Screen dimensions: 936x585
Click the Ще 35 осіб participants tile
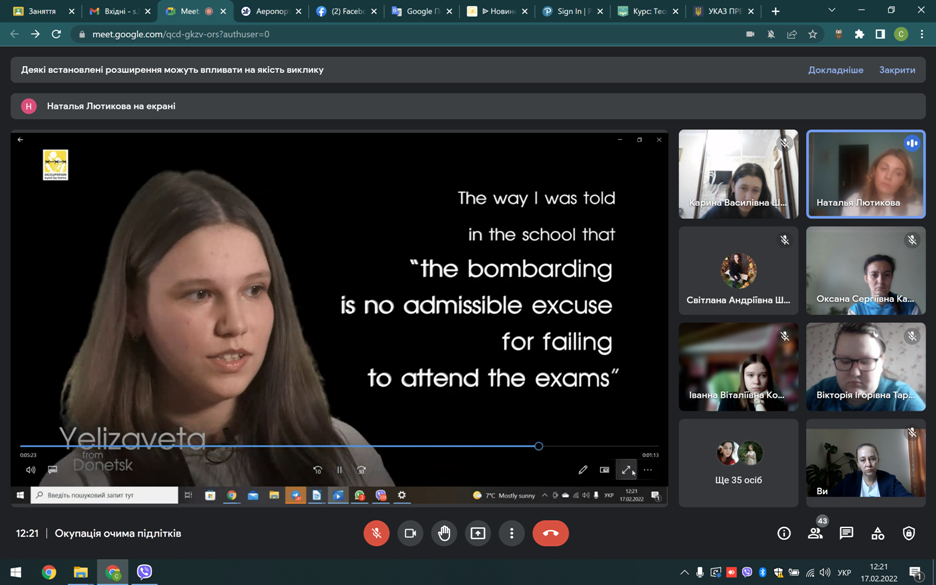[x=738, y=462]
